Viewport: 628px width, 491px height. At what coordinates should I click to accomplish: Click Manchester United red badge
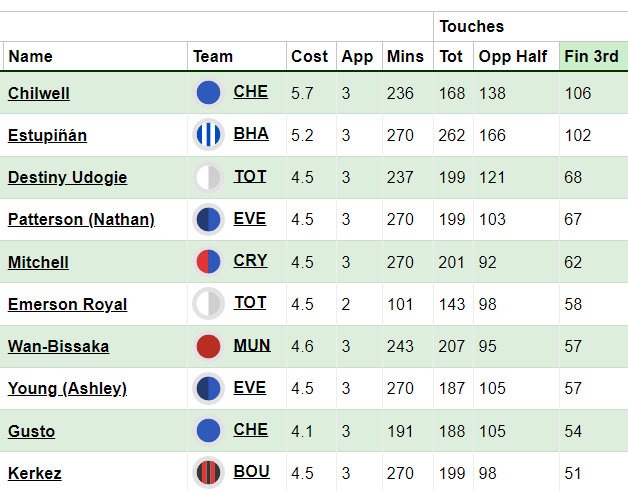pos(208,346)
